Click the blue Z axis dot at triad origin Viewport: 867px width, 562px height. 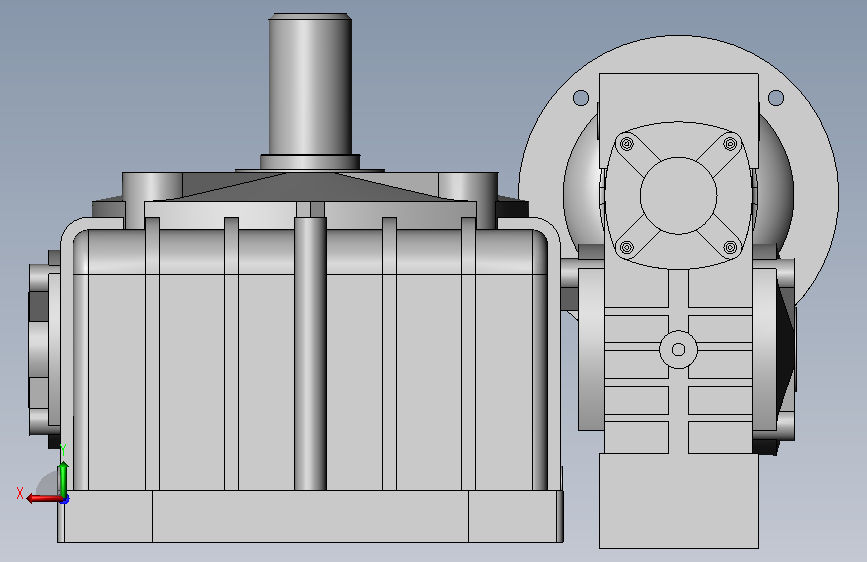pos(65,499)
